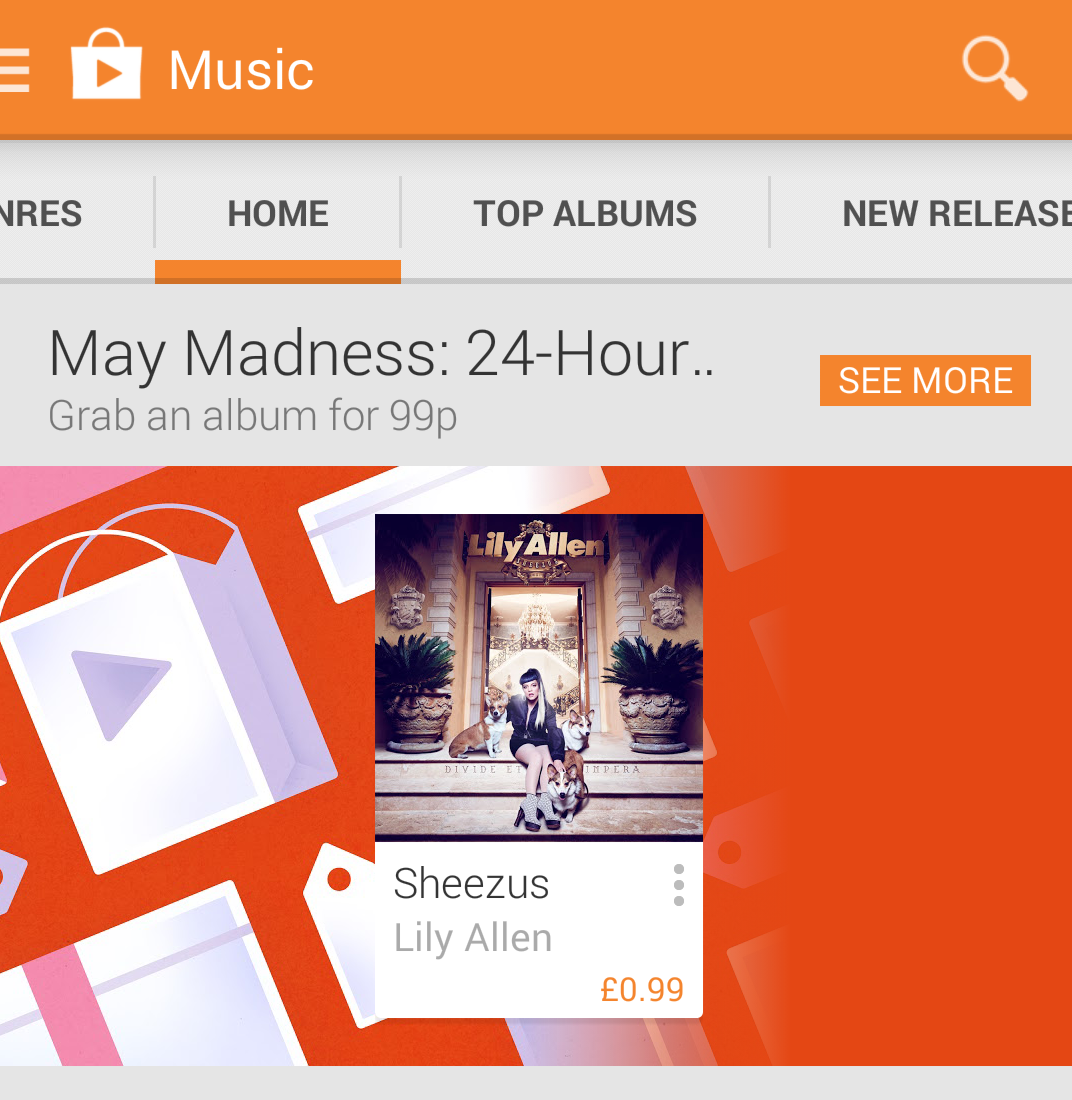
Task: Switch to the HOME tab
Action: point(278,213)
